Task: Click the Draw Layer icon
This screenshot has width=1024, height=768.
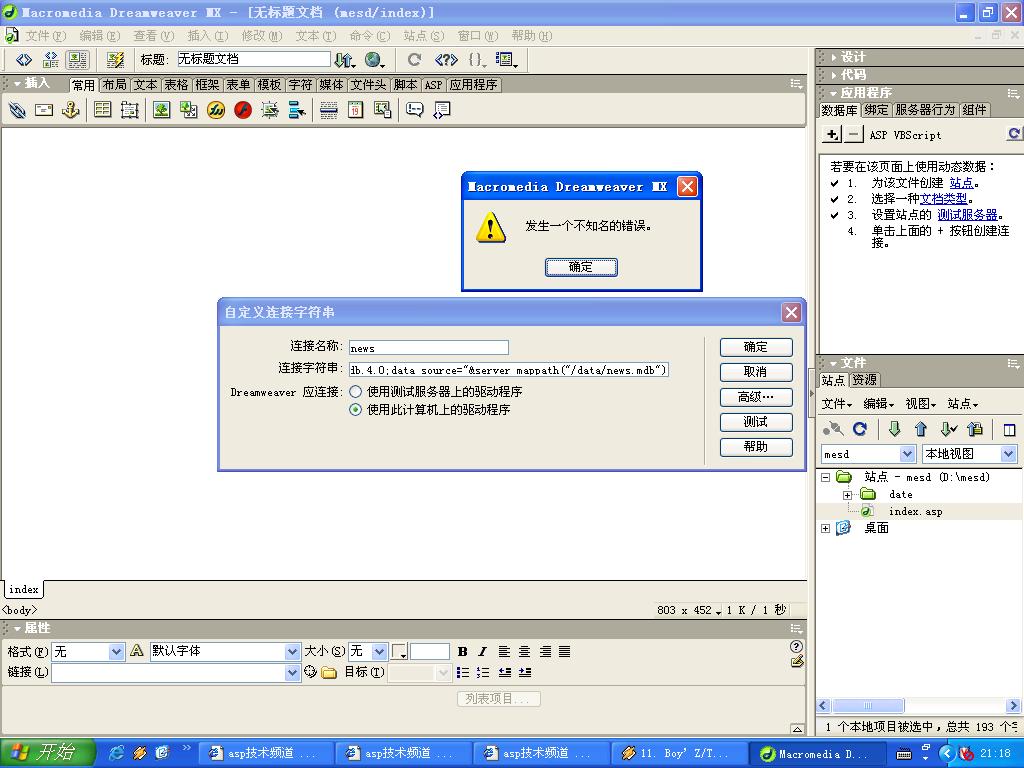Action: click(x=129, y=110)
